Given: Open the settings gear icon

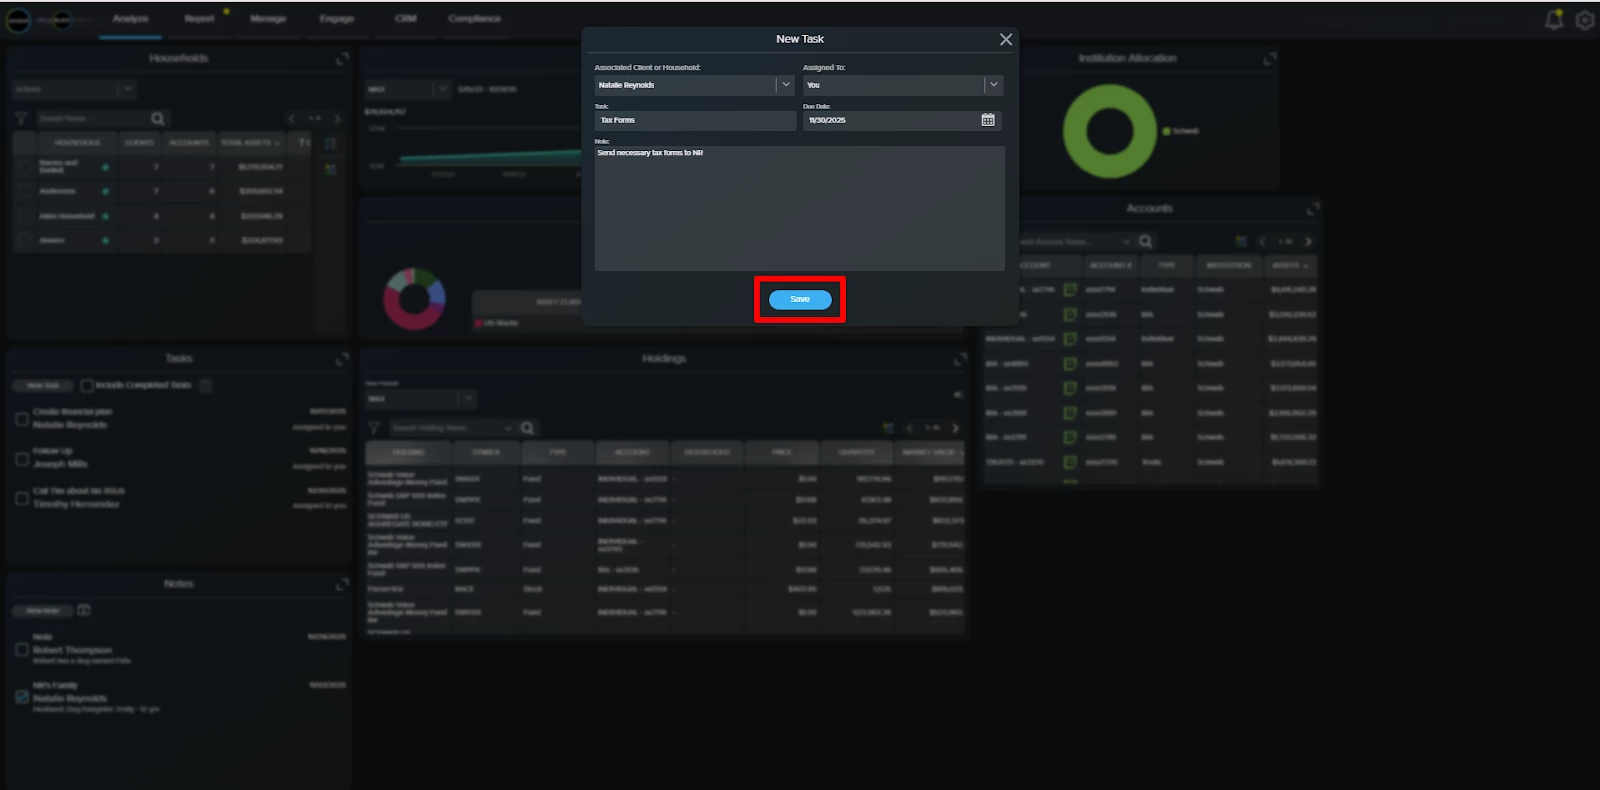Looking at the screenshot, I should [x=1585, y=20].
